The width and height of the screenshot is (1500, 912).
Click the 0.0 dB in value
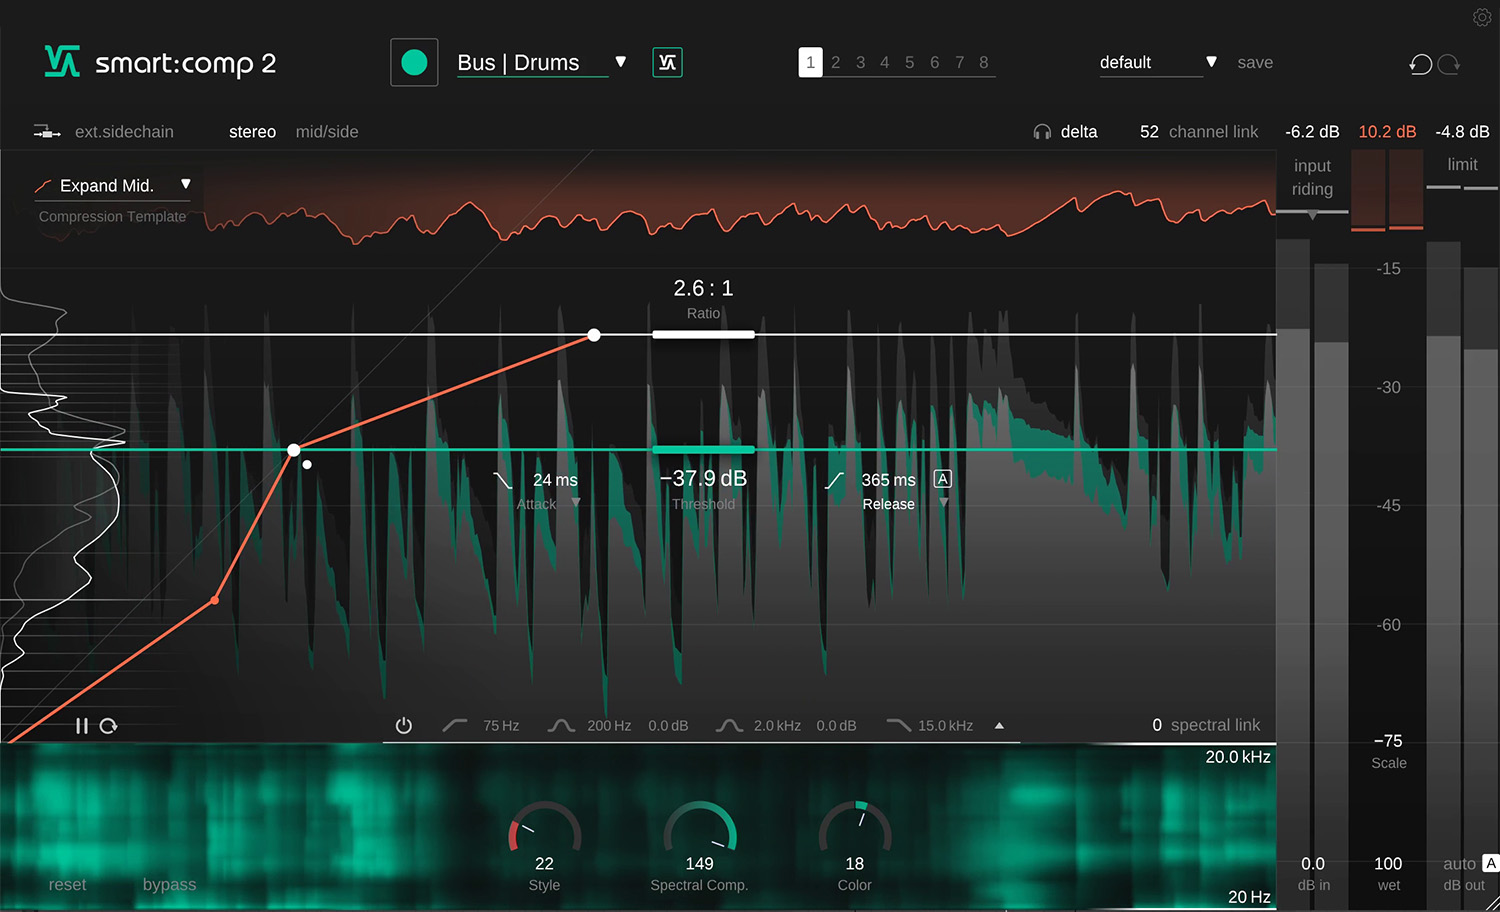(x=1313, y=864)
